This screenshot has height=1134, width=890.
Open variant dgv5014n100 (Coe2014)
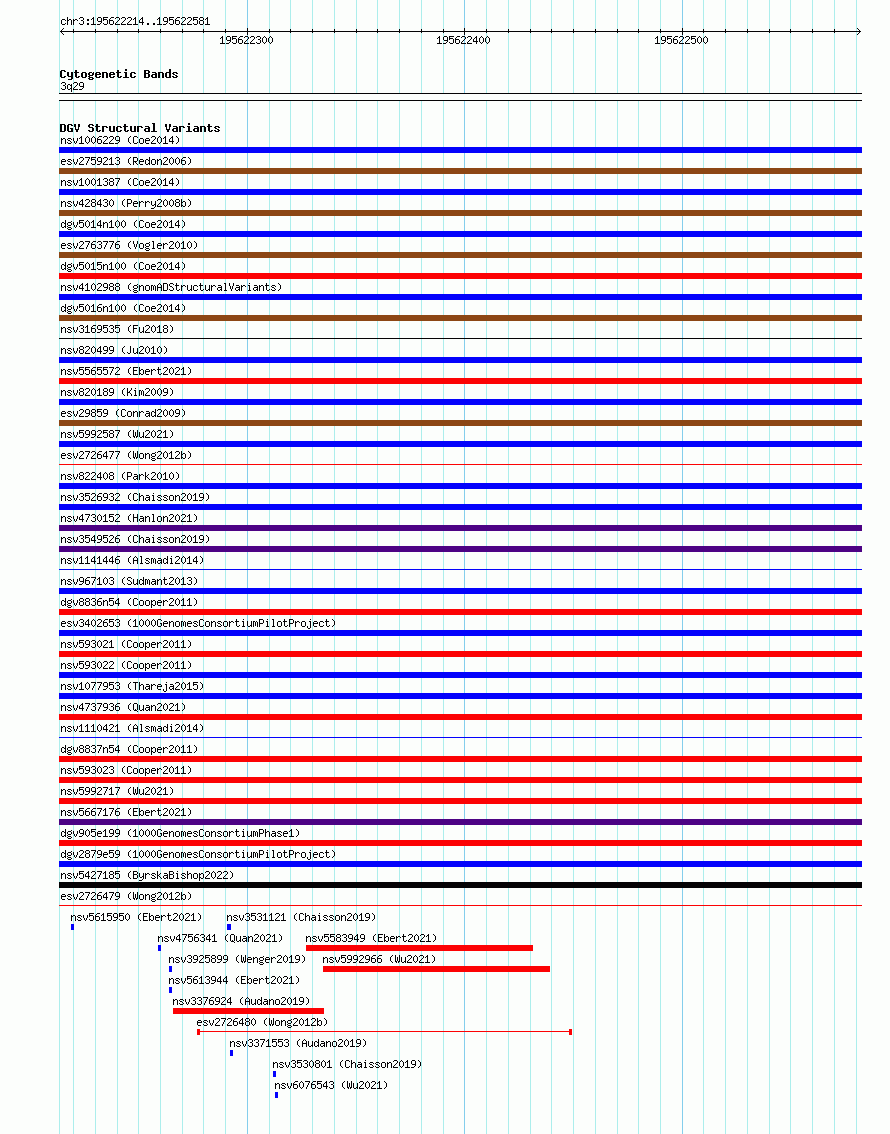click(123, 224)
